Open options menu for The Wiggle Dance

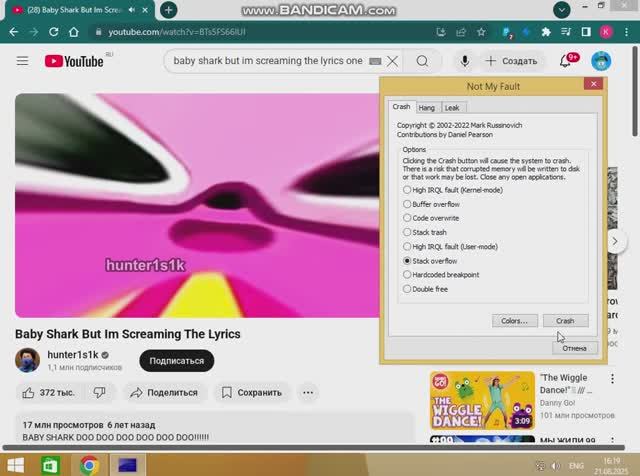612,379
